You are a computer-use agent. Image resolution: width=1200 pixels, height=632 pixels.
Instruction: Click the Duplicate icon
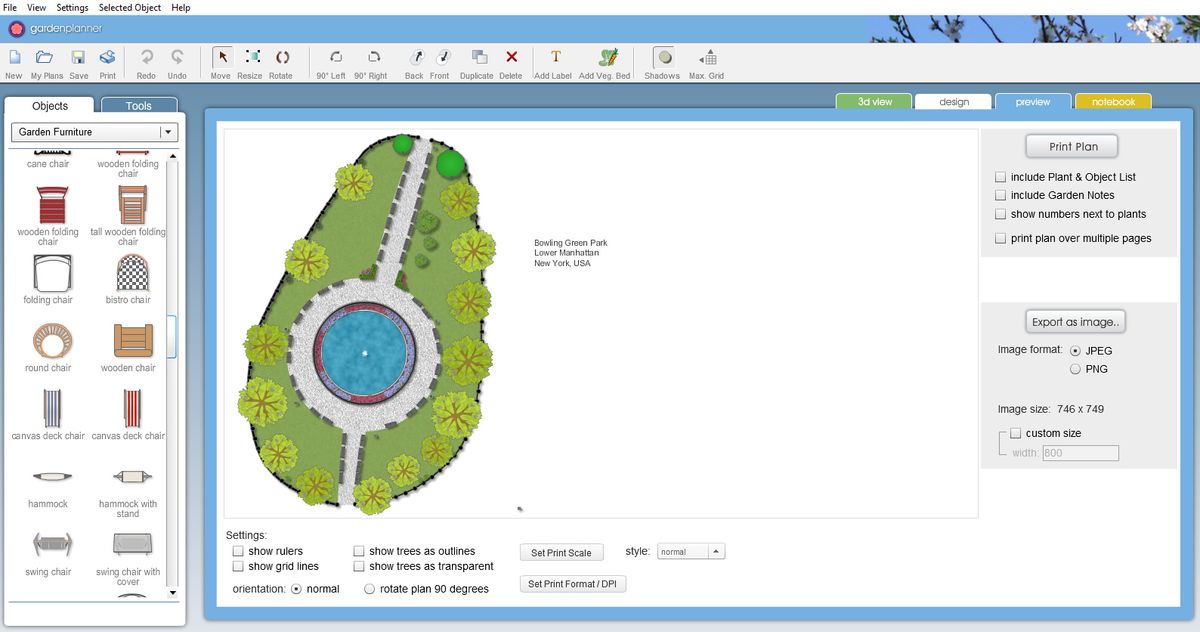tap(477, 58)
